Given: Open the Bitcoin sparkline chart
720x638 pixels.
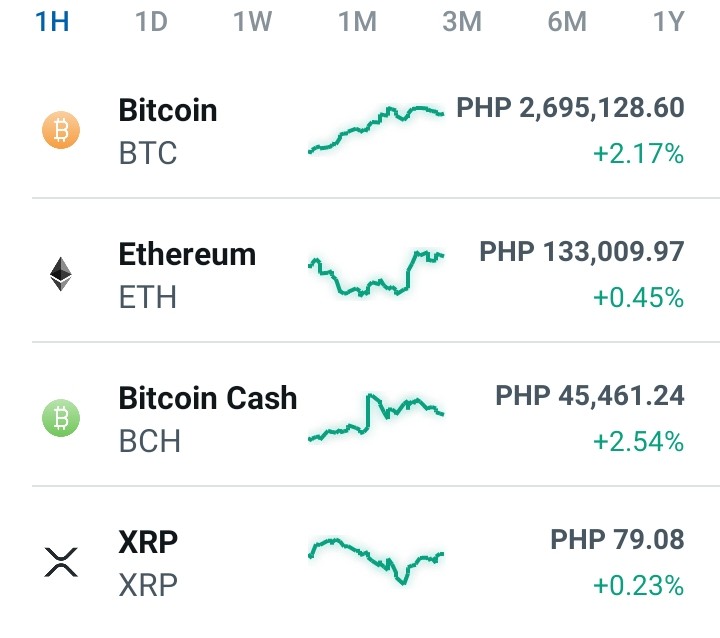Looking at the screenshot, I should pos(376,129).
